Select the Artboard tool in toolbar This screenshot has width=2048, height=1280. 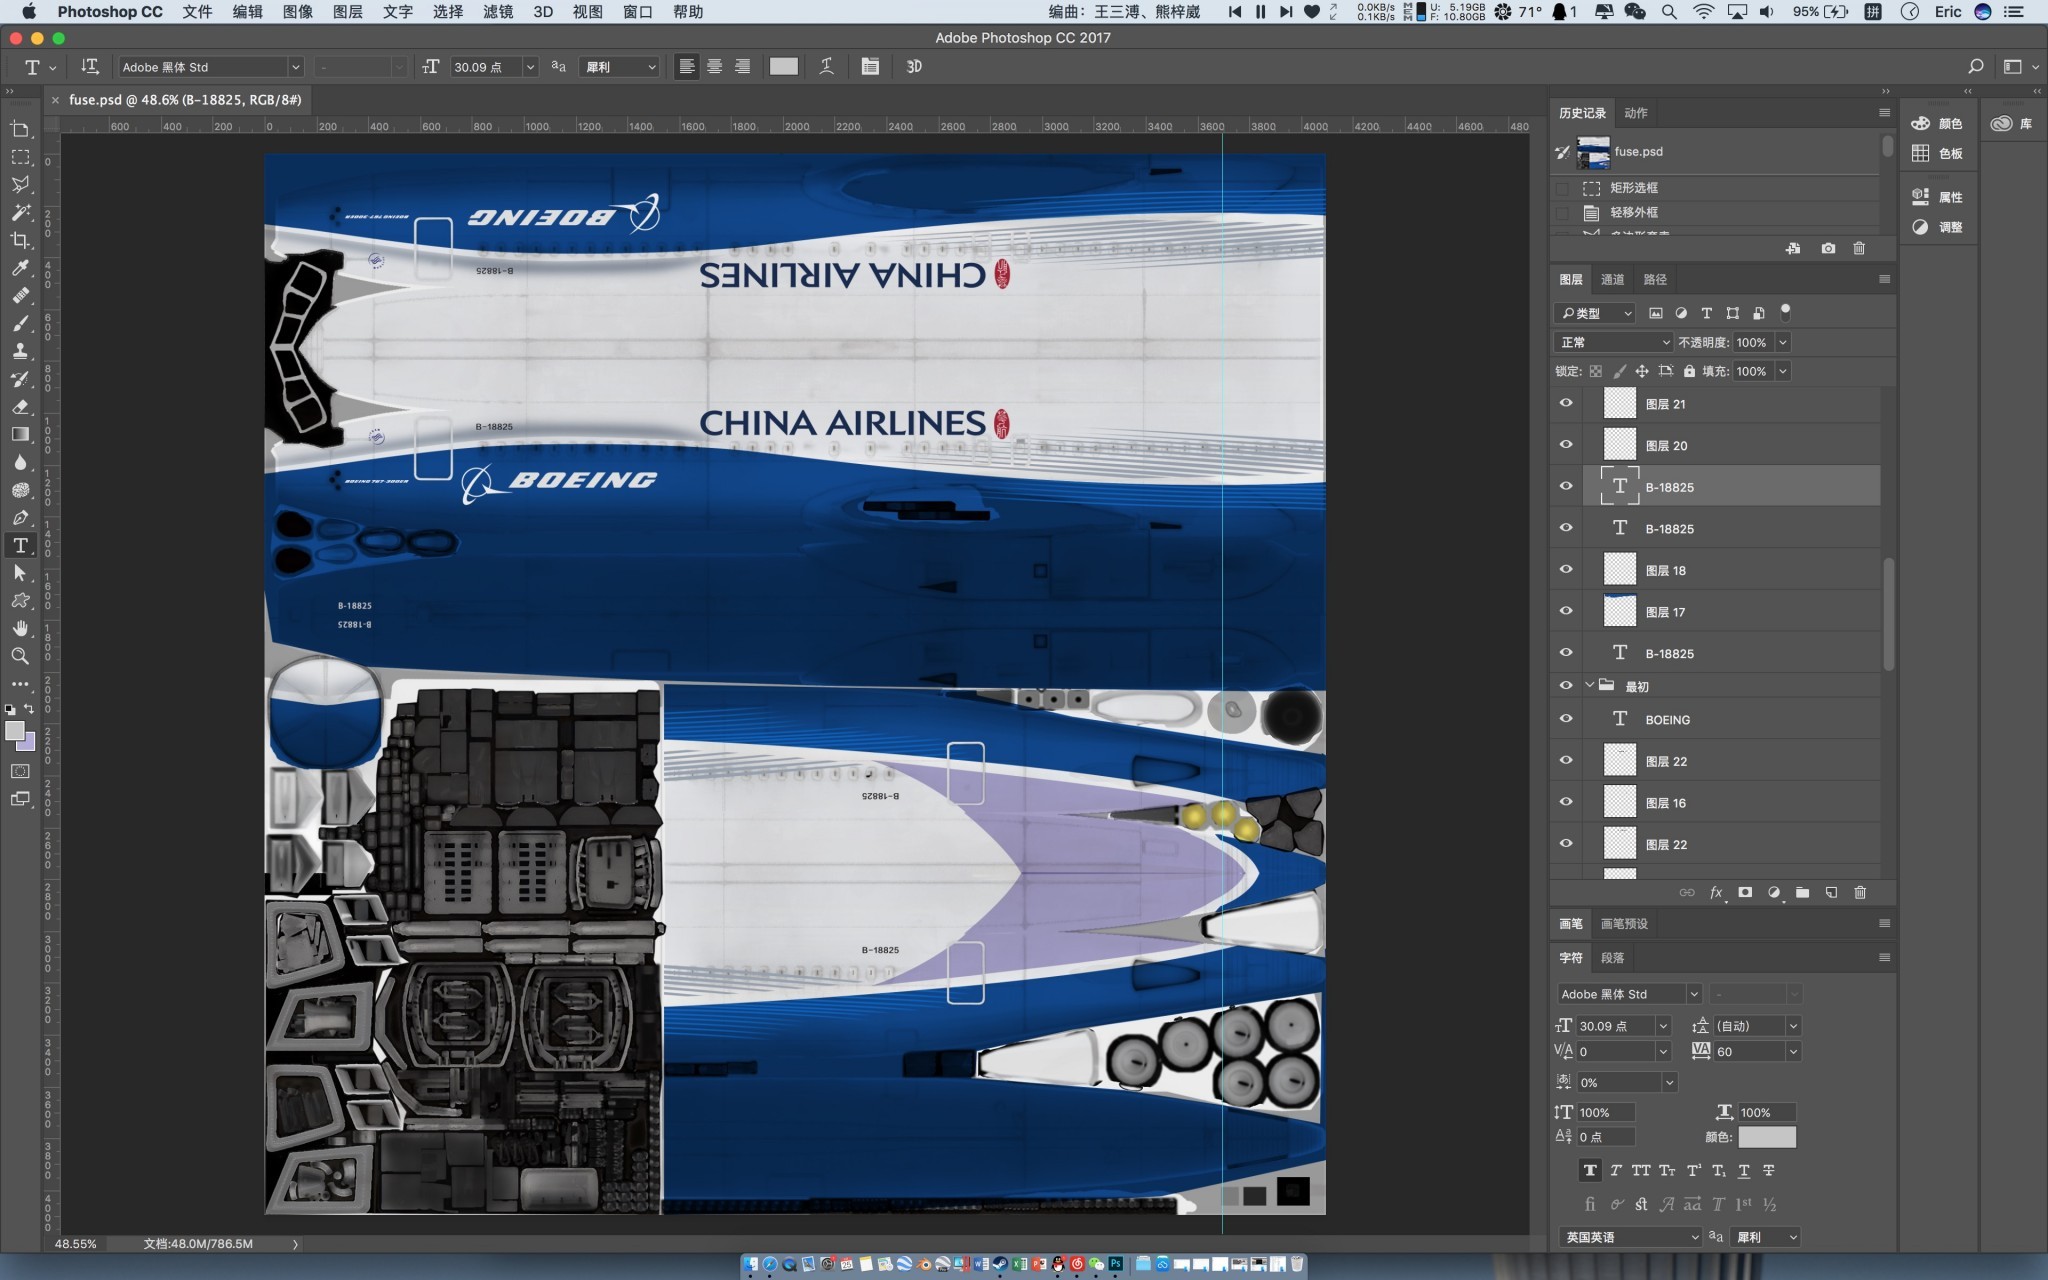pyautogui.click(x=20, y=129)
